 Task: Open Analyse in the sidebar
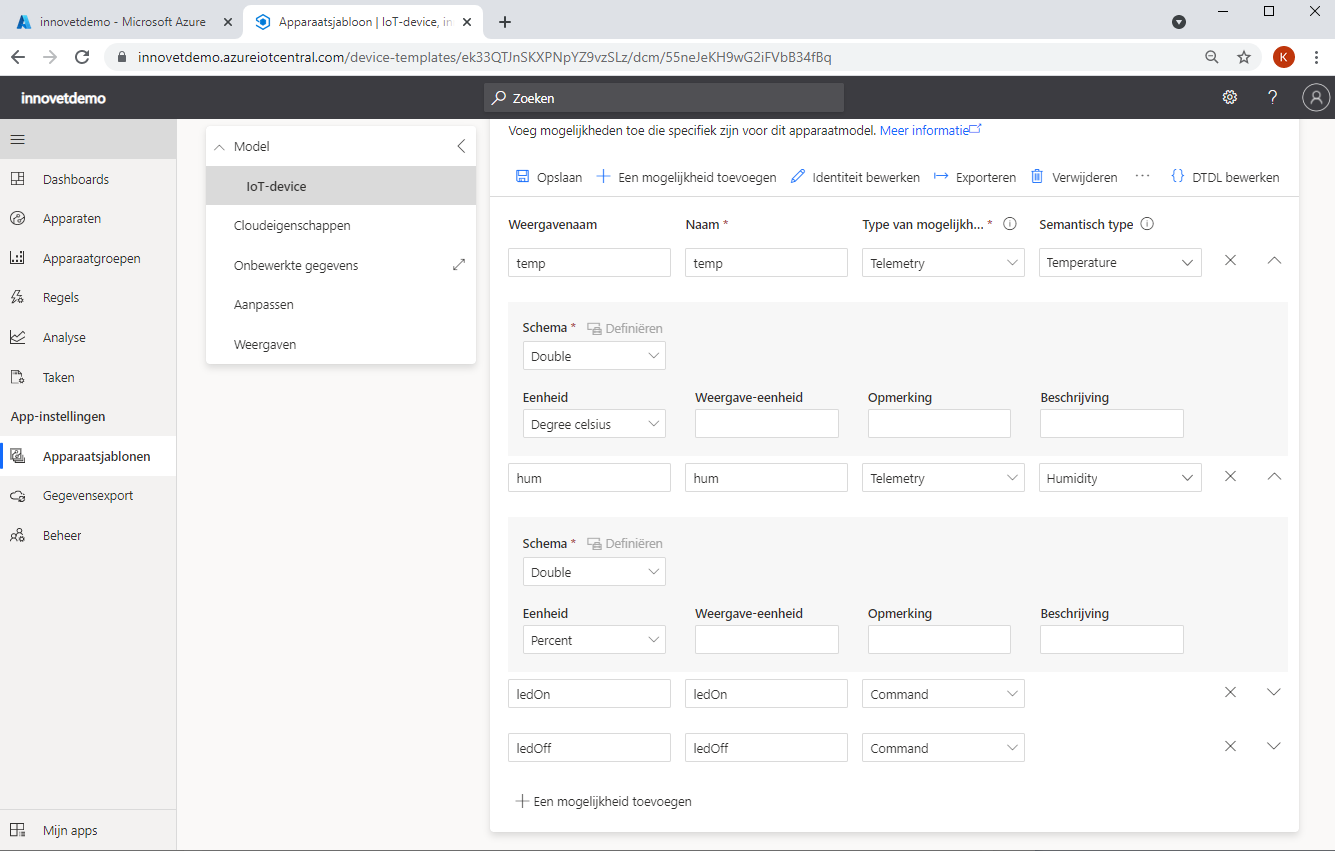click(88, 337)
